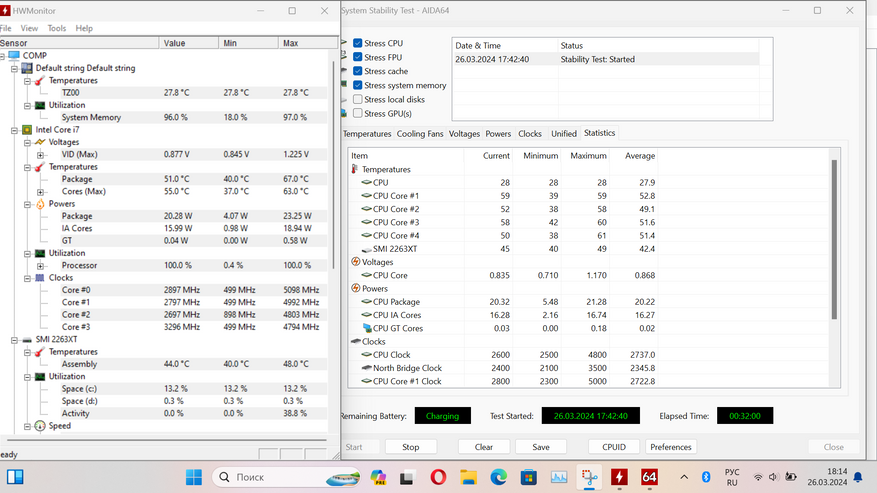
Task: Launch Microsoft Edge from the taskbar
Action: tap(497, 477)
